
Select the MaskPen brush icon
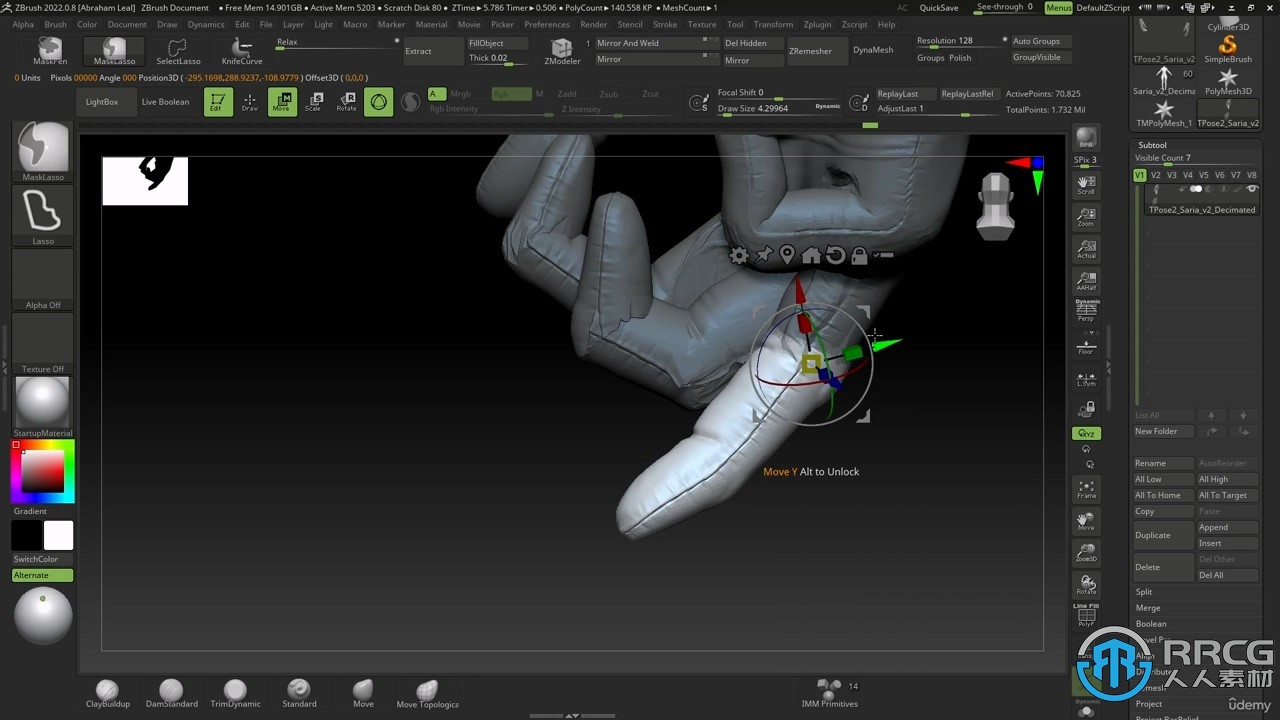point(49,51)
